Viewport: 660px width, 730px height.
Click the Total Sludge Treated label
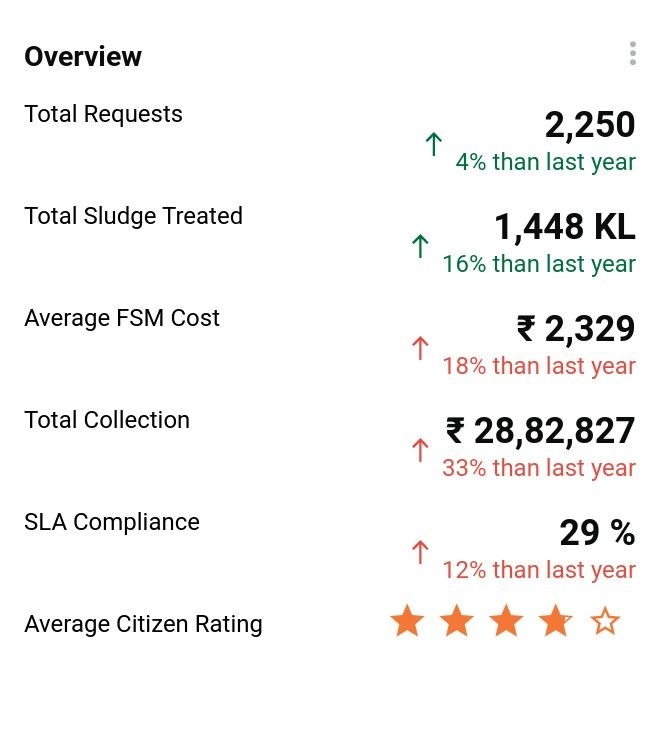(133, 216)
